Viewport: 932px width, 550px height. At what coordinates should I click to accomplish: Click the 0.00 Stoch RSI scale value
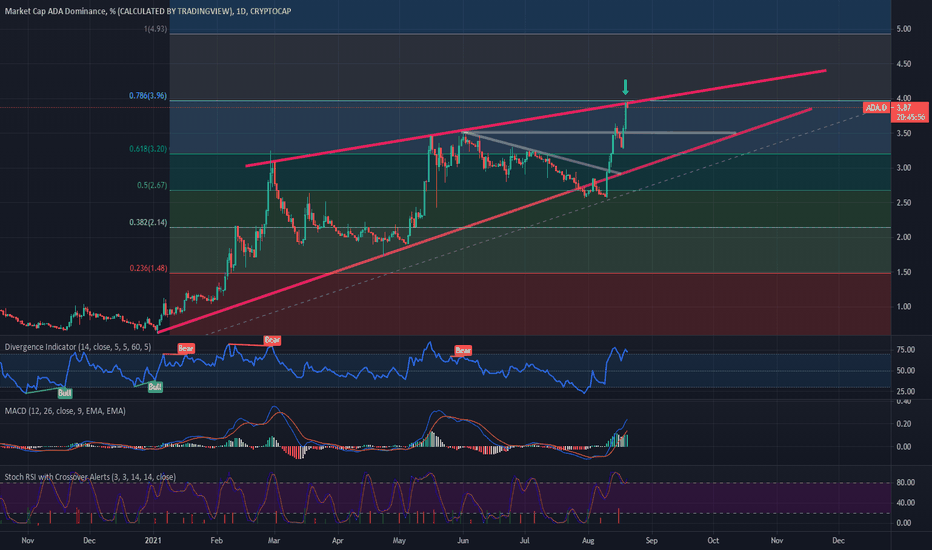903,523
